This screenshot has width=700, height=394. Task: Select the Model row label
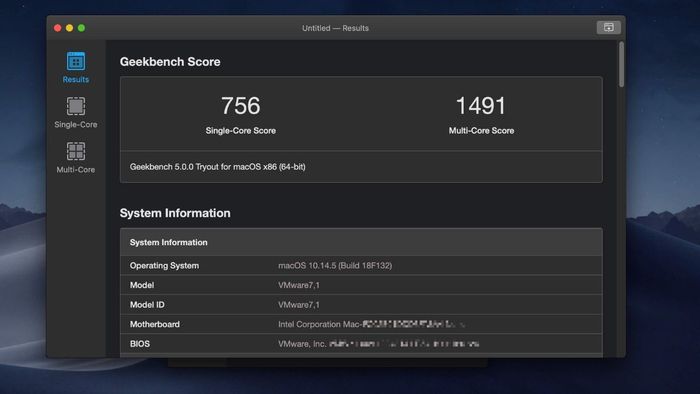tap(142, 285)
